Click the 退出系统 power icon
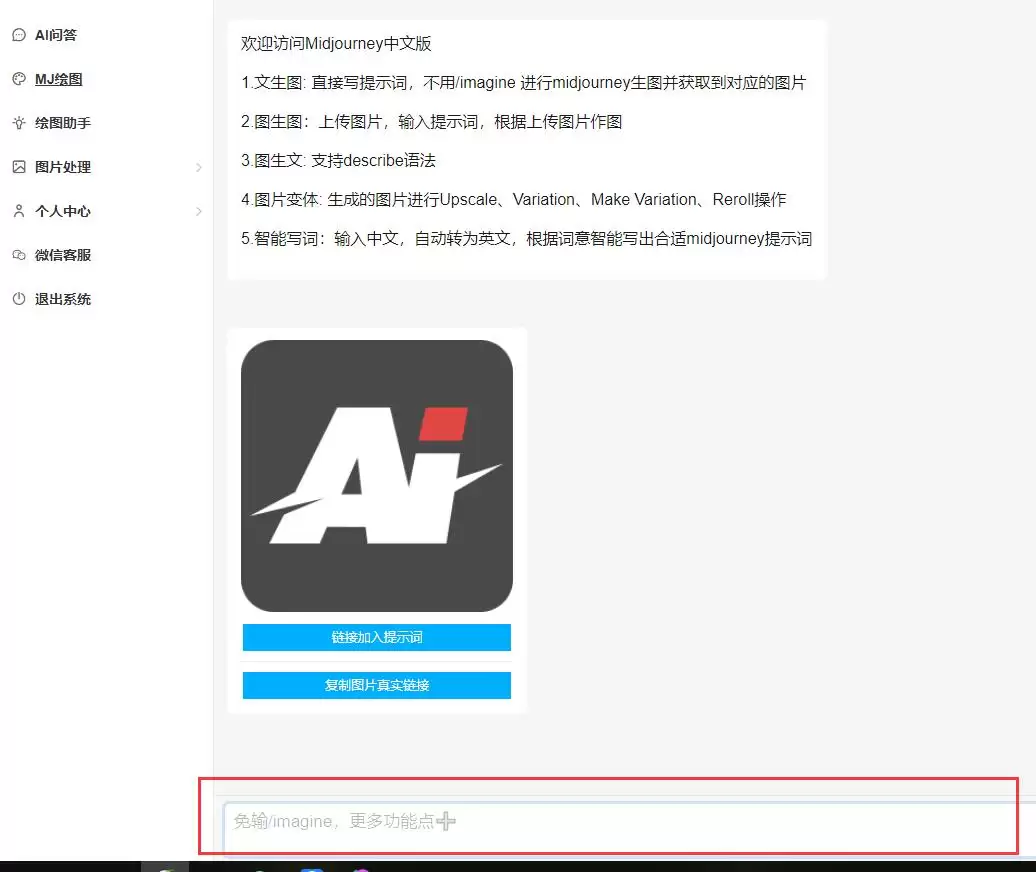The image size is (1036, 872). click(19, 299)
